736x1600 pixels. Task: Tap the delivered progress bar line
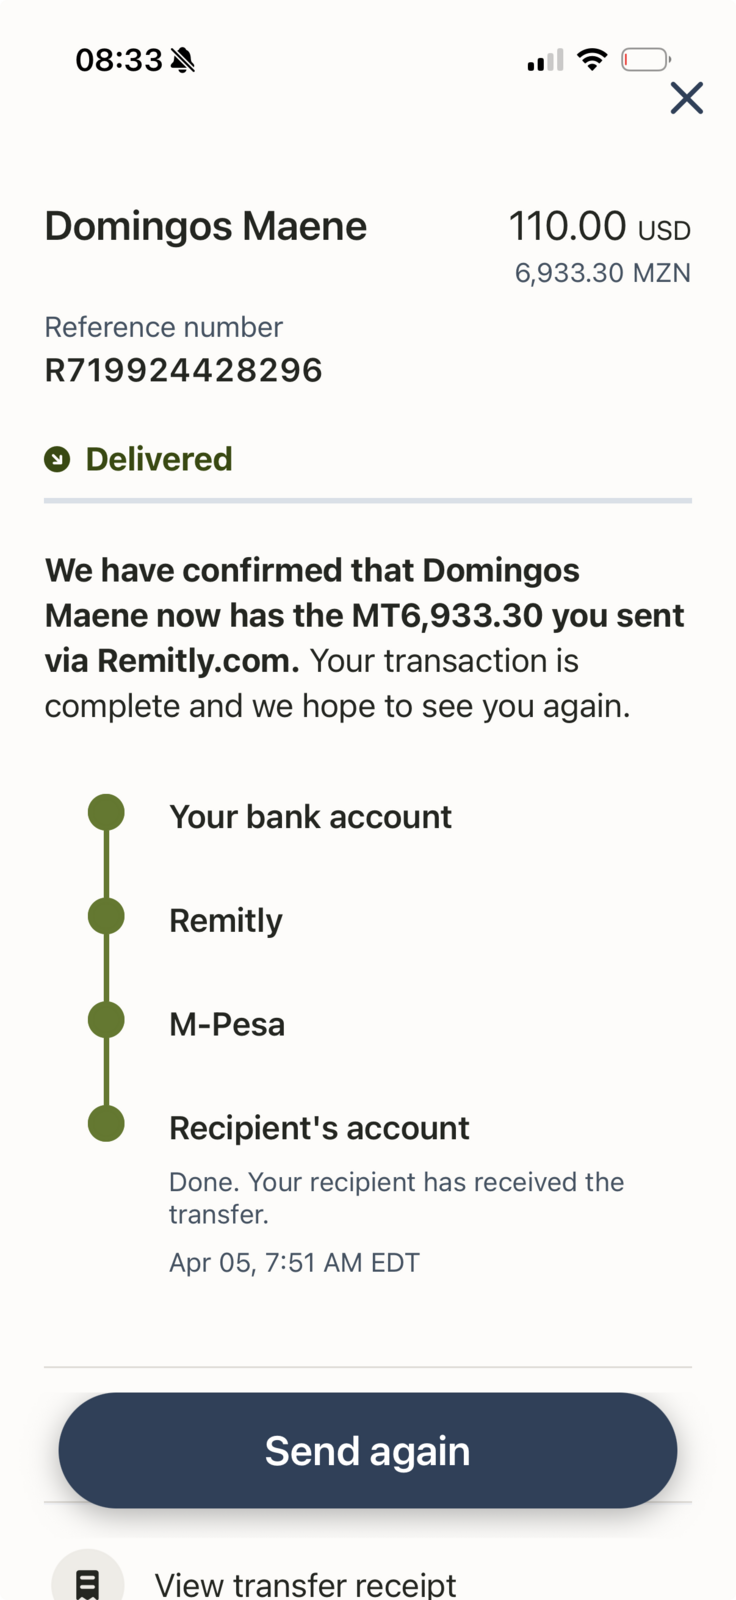[x=368, y=500]
